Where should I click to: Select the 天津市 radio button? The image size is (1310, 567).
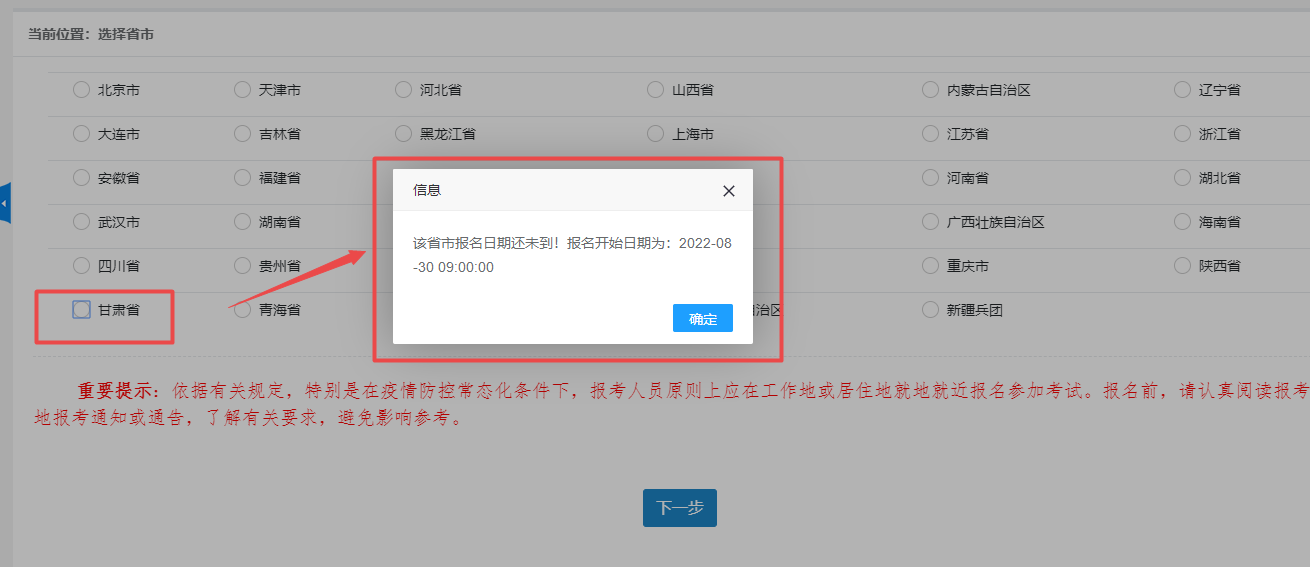[242, 90]
